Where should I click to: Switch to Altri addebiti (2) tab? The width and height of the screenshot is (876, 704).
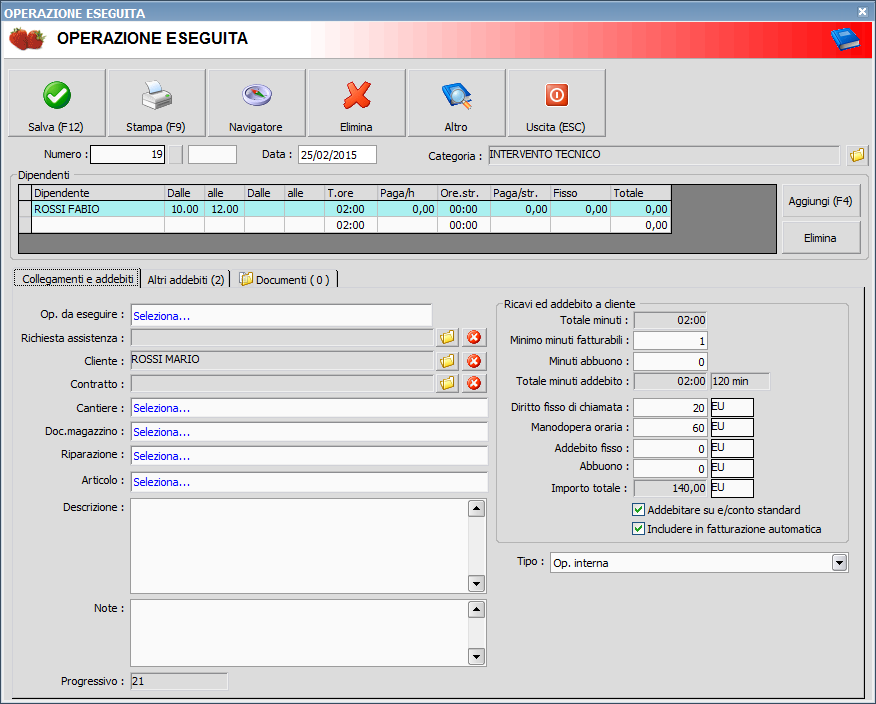(185, 279)
